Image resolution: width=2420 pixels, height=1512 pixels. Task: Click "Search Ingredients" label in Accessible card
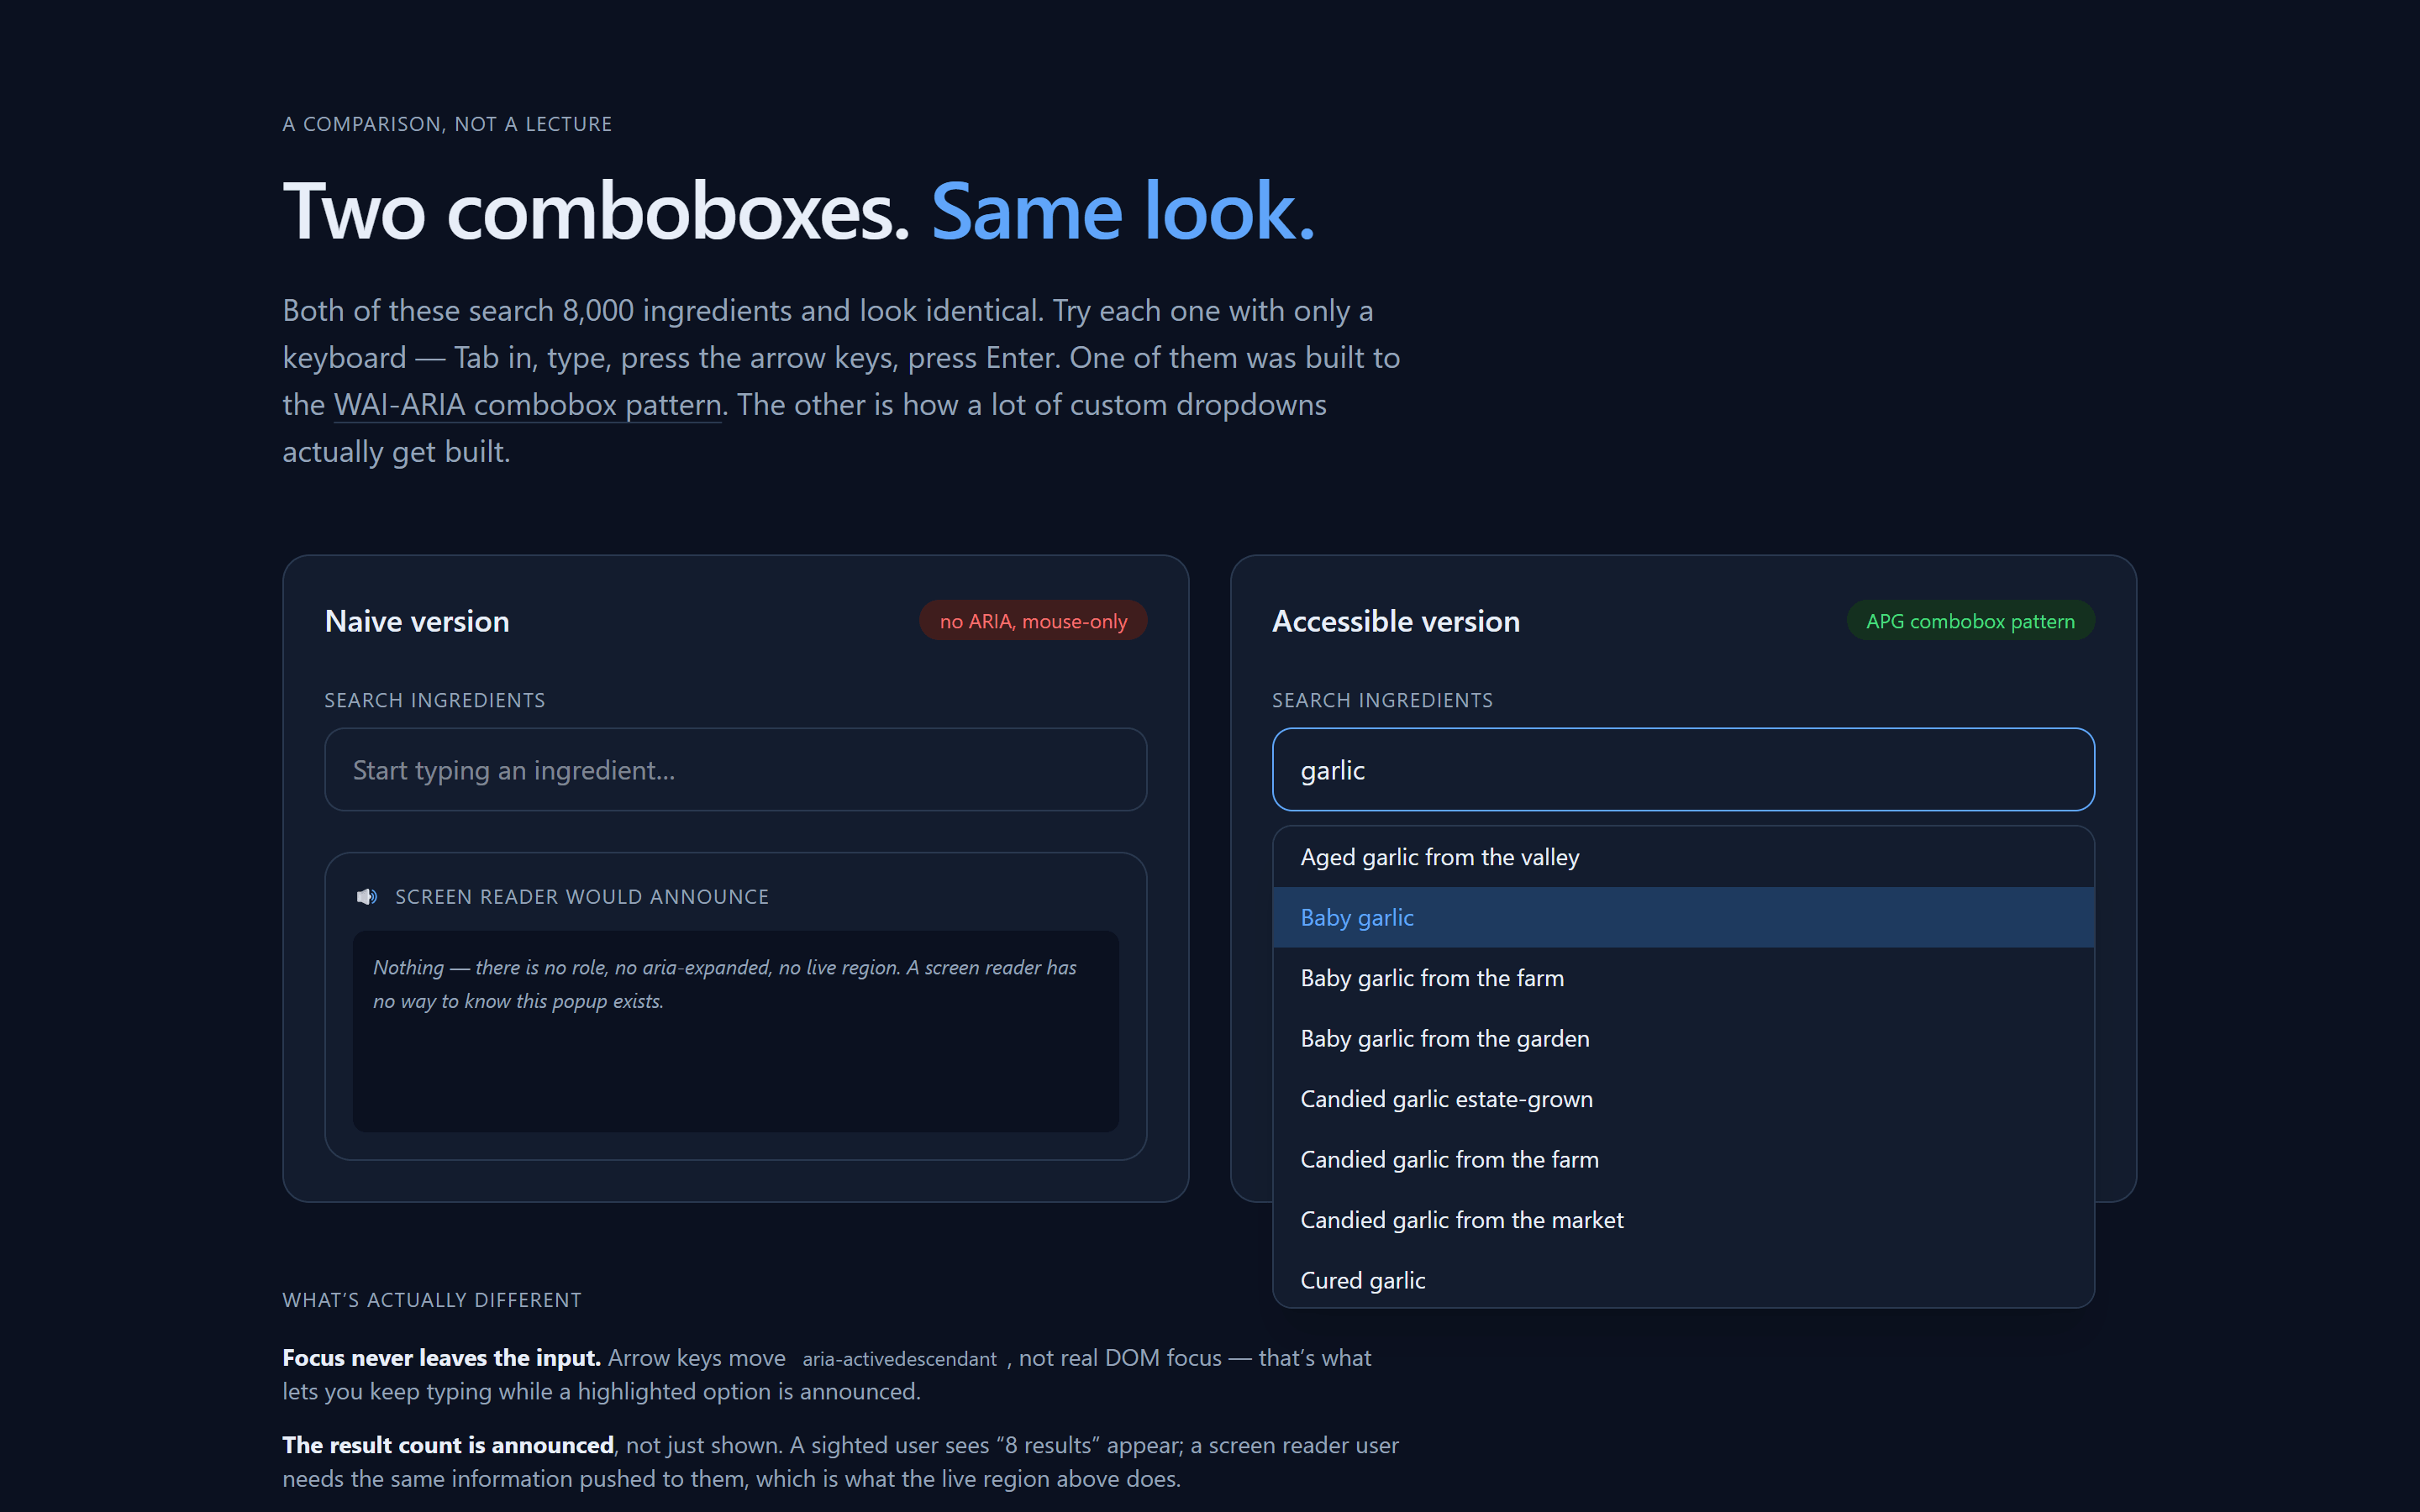[1382, 700]
